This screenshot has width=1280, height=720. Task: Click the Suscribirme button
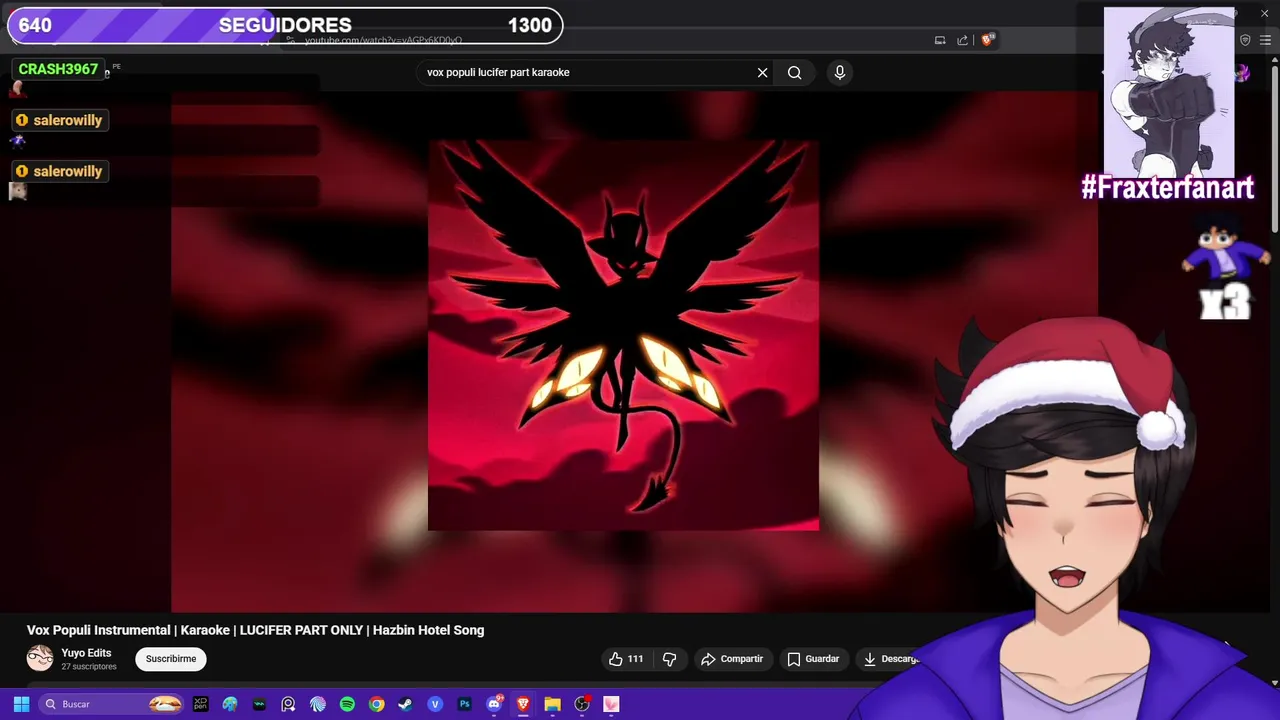tap(171, 659)
